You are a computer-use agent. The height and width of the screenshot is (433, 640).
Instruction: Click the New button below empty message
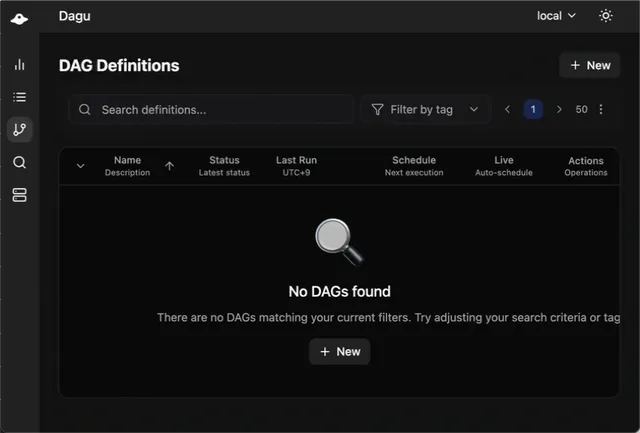coord(339,351)
